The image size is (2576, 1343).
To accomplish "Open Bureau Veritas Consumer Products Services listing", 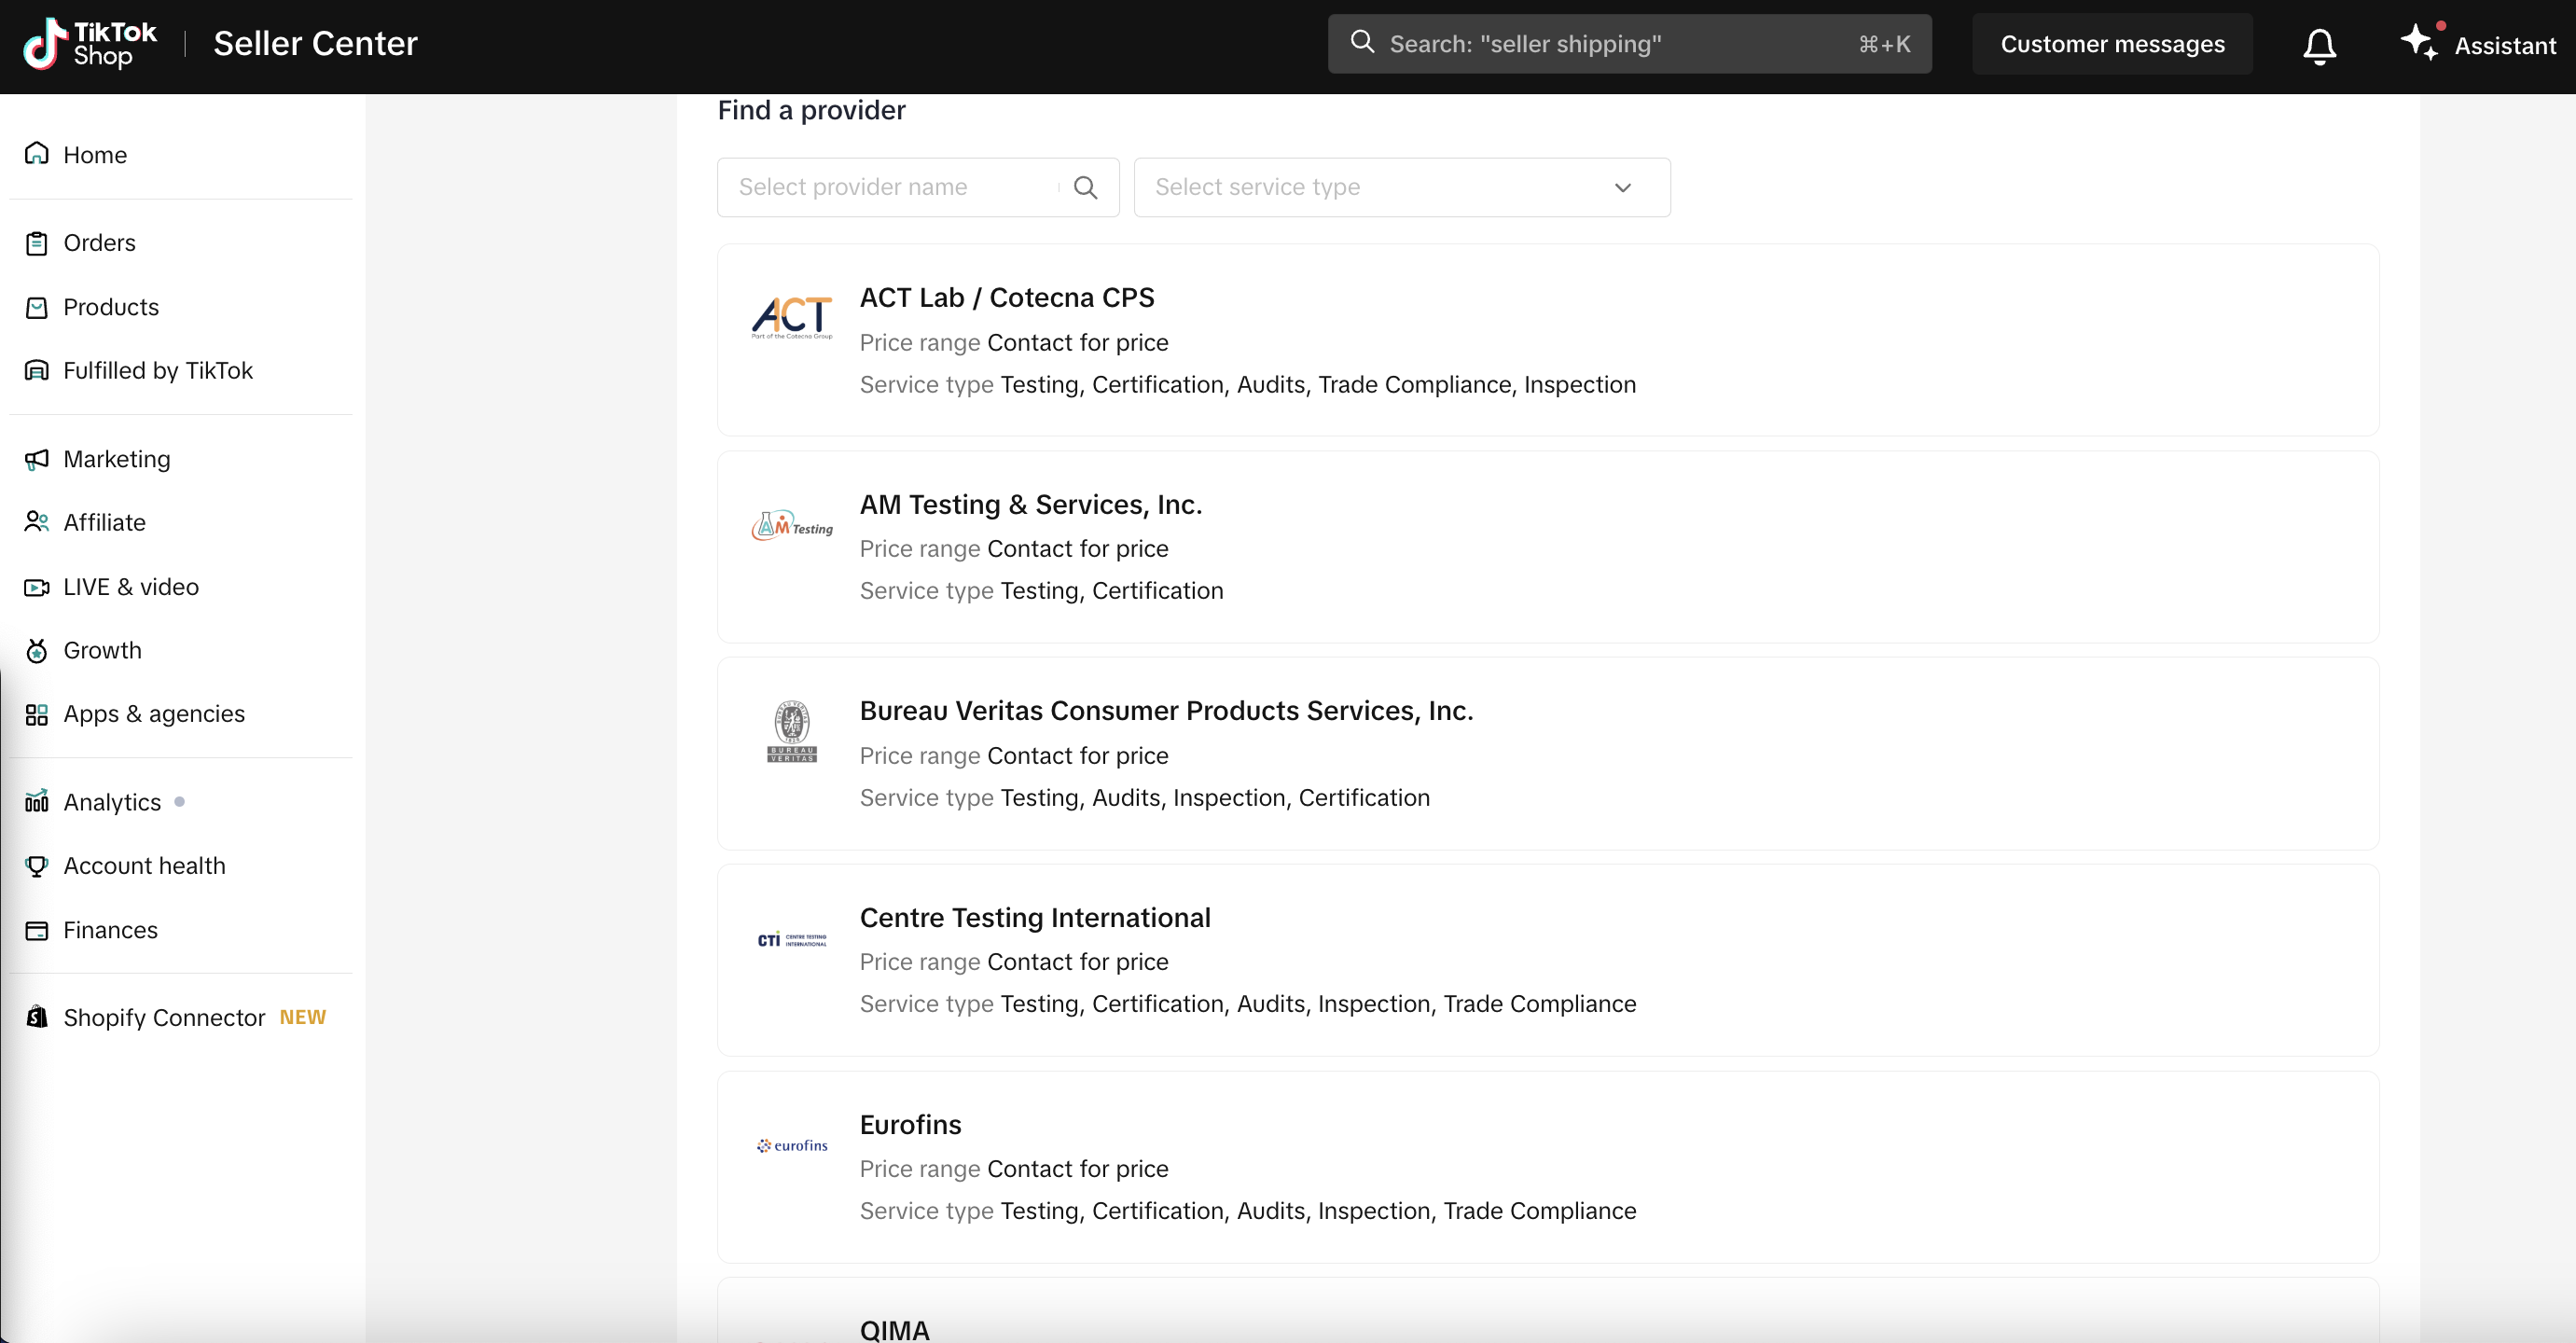I will pos(1166,711).
